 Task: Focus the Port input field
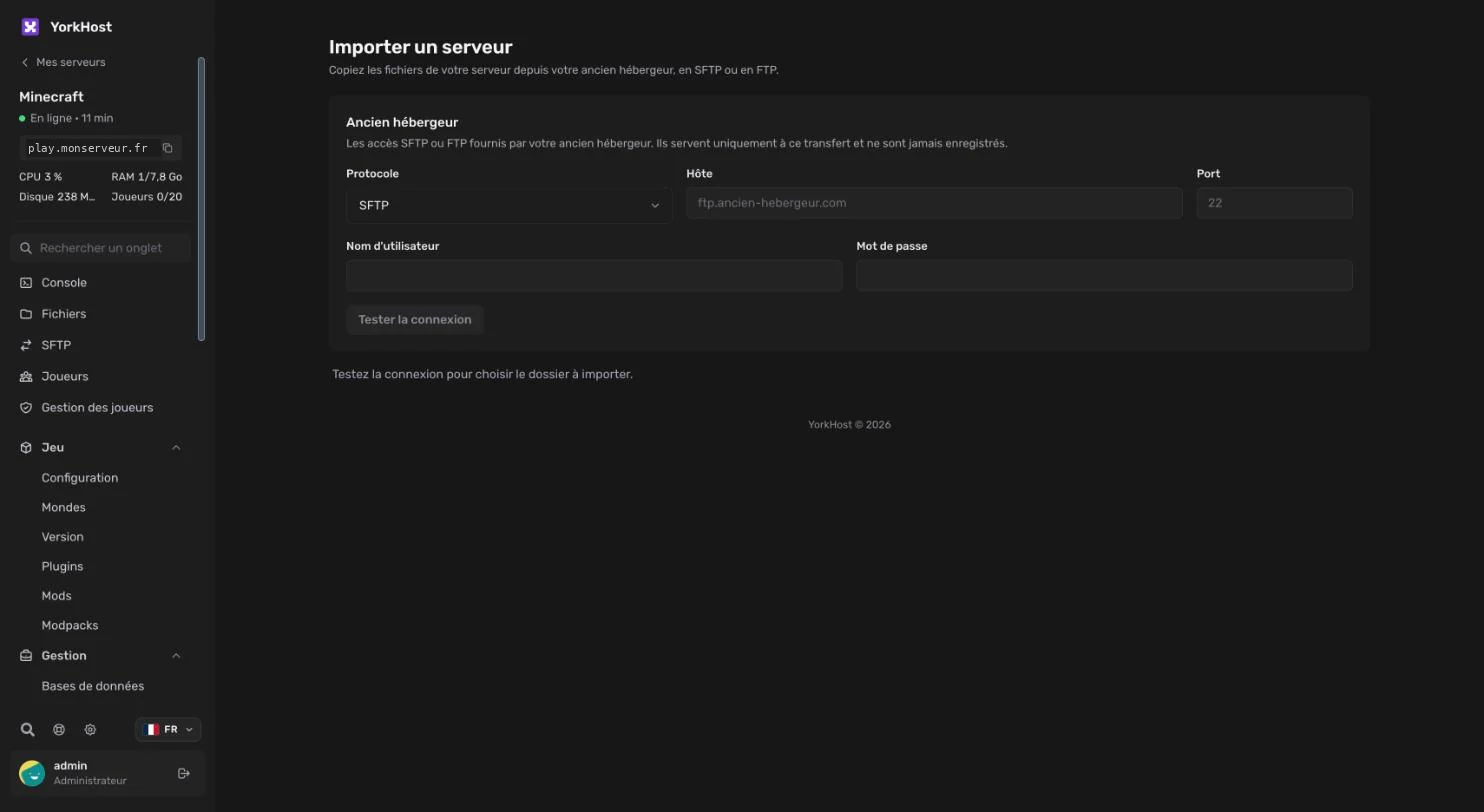1274,203
